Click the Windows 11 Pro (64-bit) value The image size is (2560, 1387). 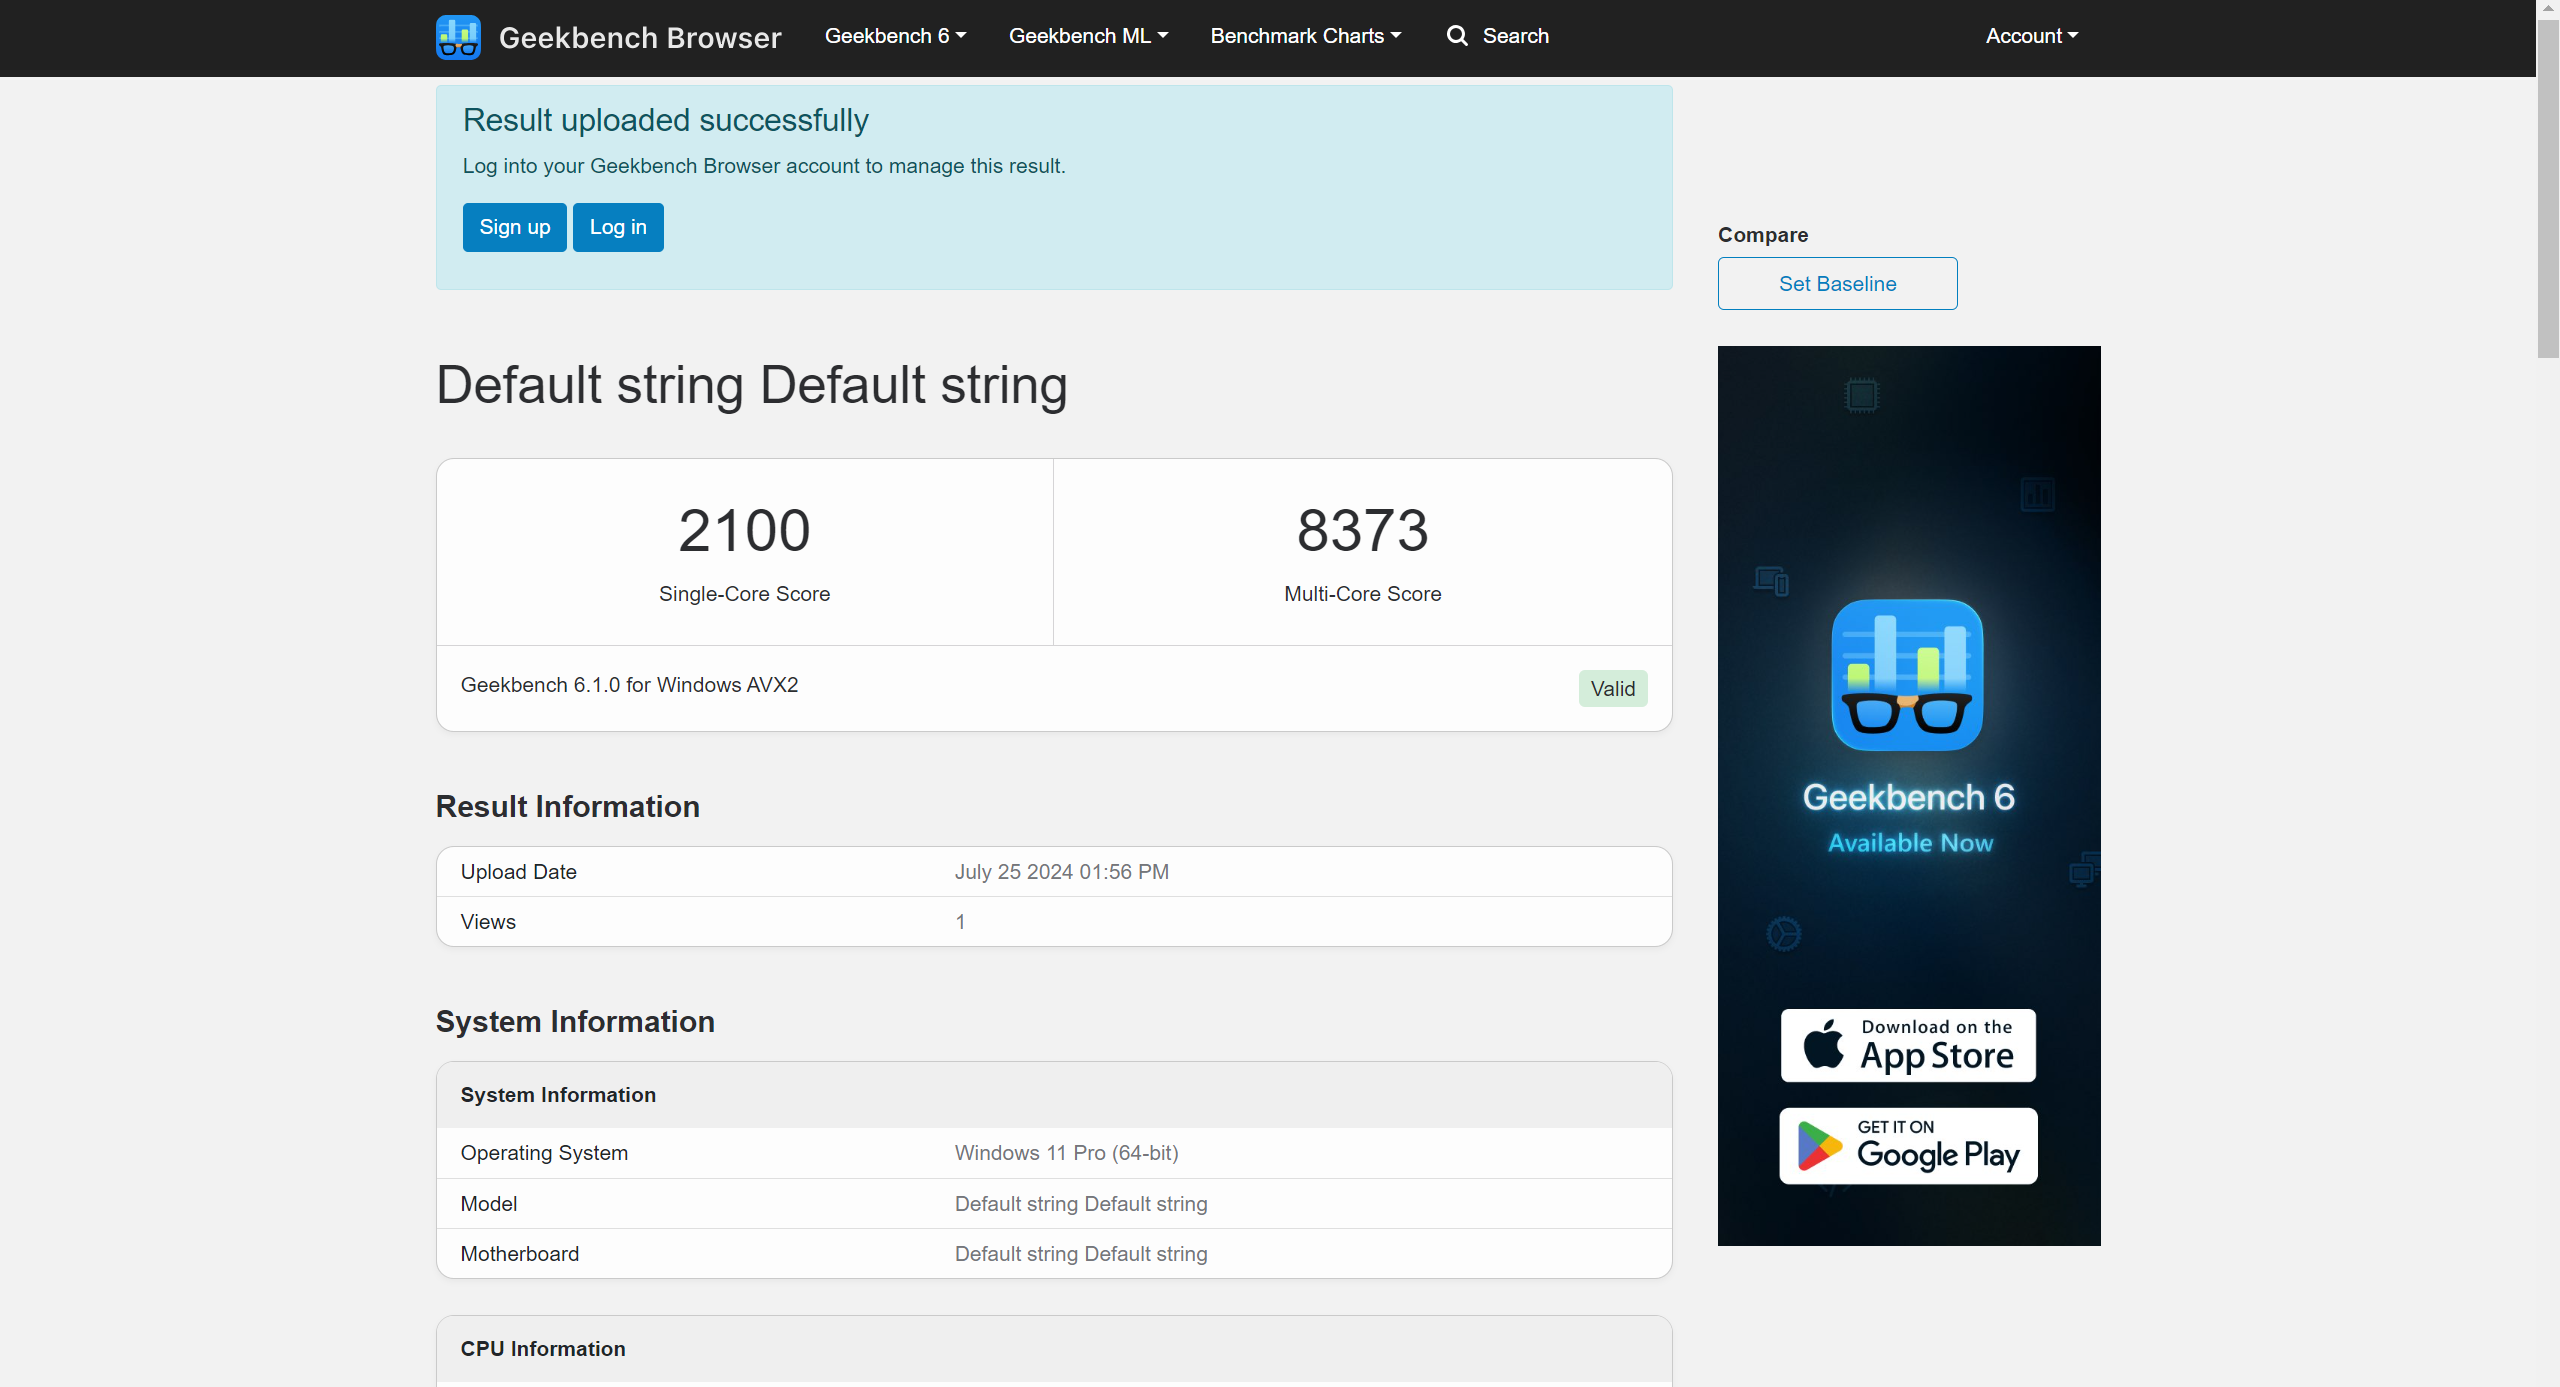click(1066, 1153)
